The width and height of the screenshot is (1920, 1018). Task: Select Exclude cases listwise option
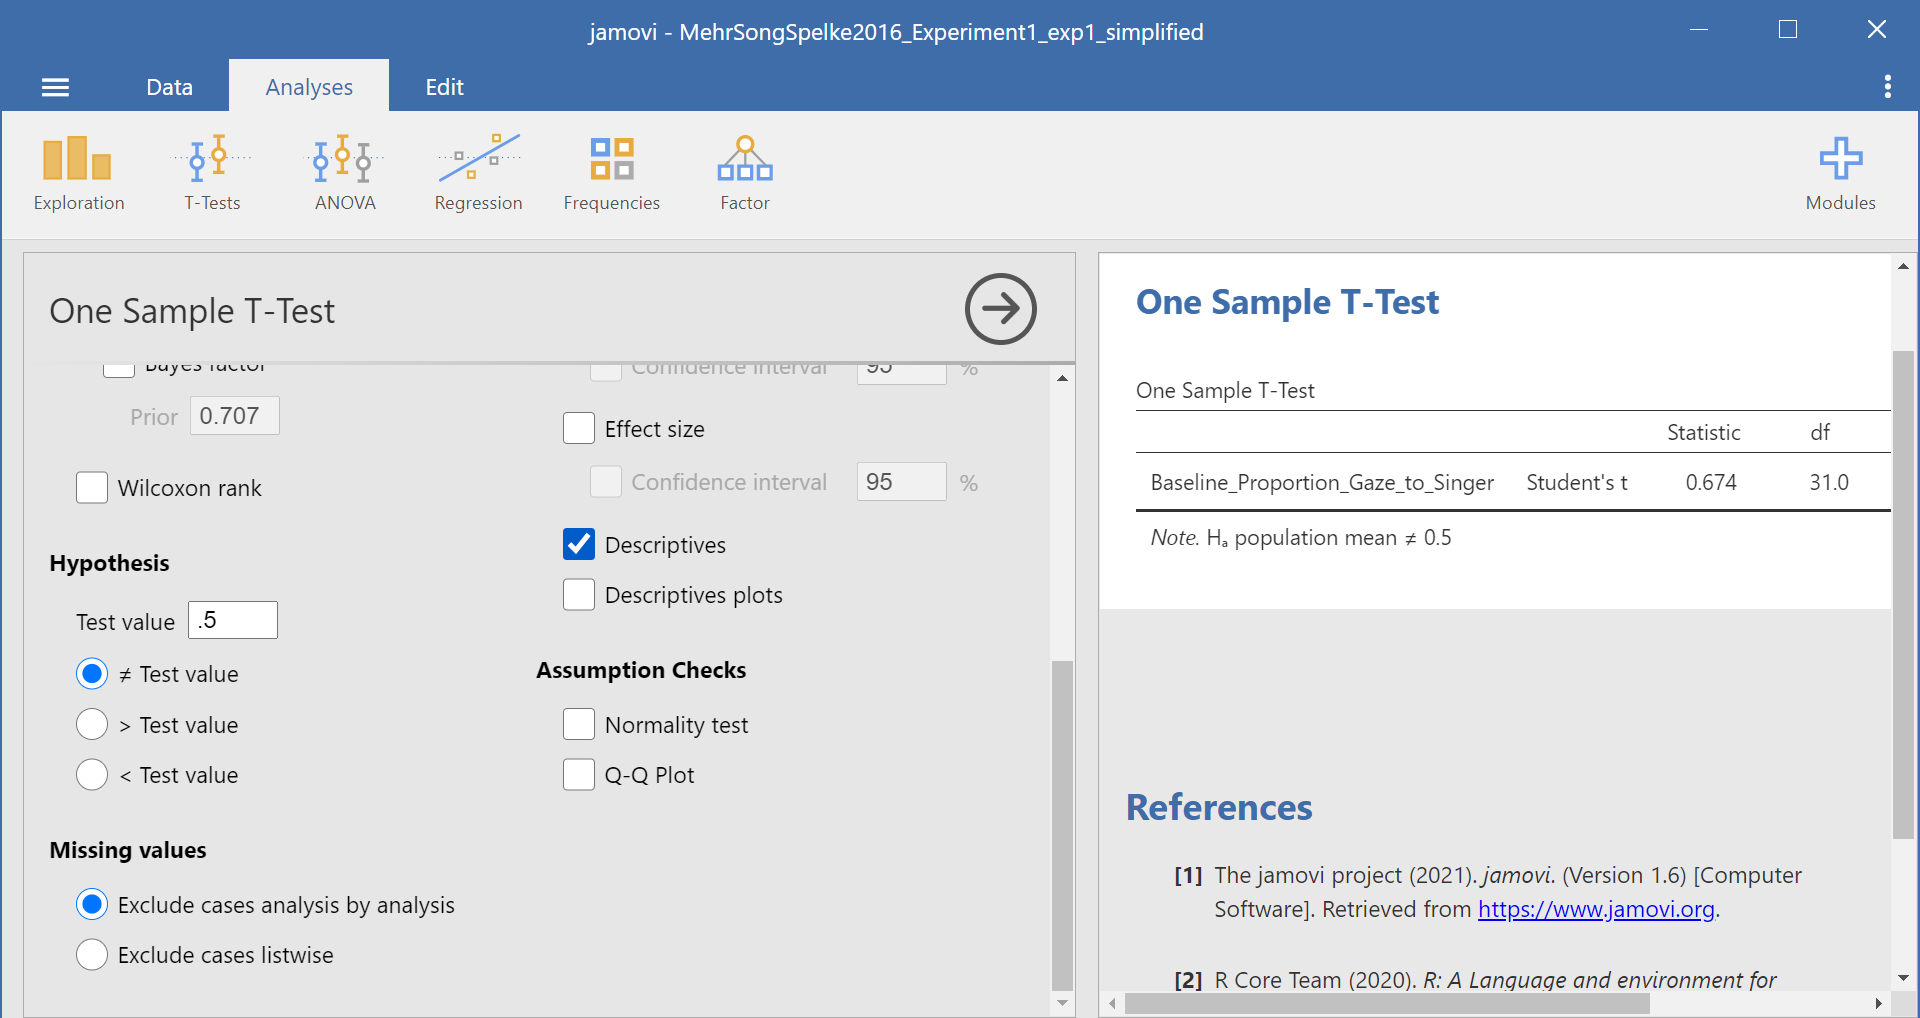pos(92,955)
